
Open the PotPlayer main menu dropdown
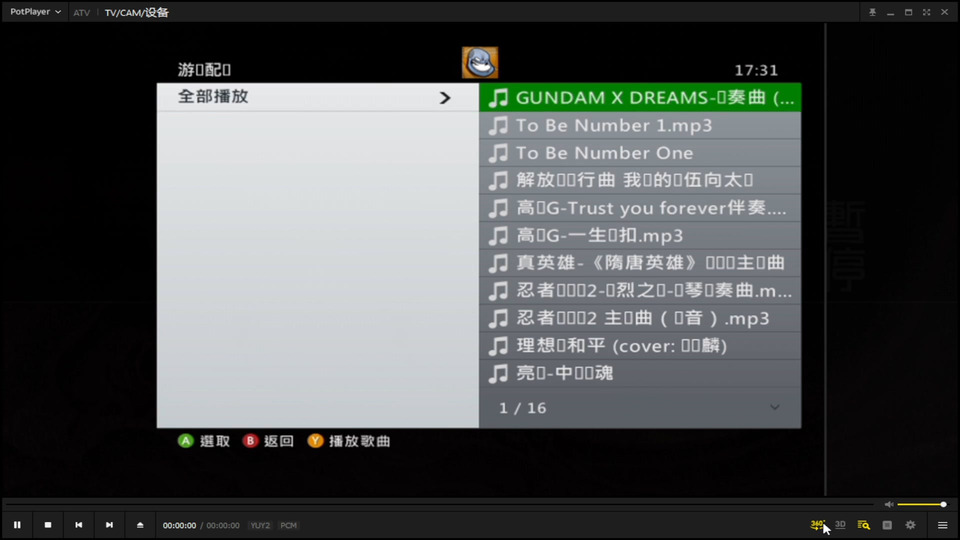[36, 12]
